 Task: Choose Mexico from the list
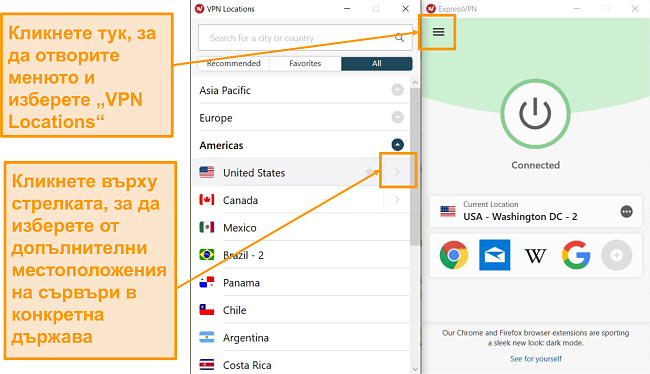tap(240, 228)
